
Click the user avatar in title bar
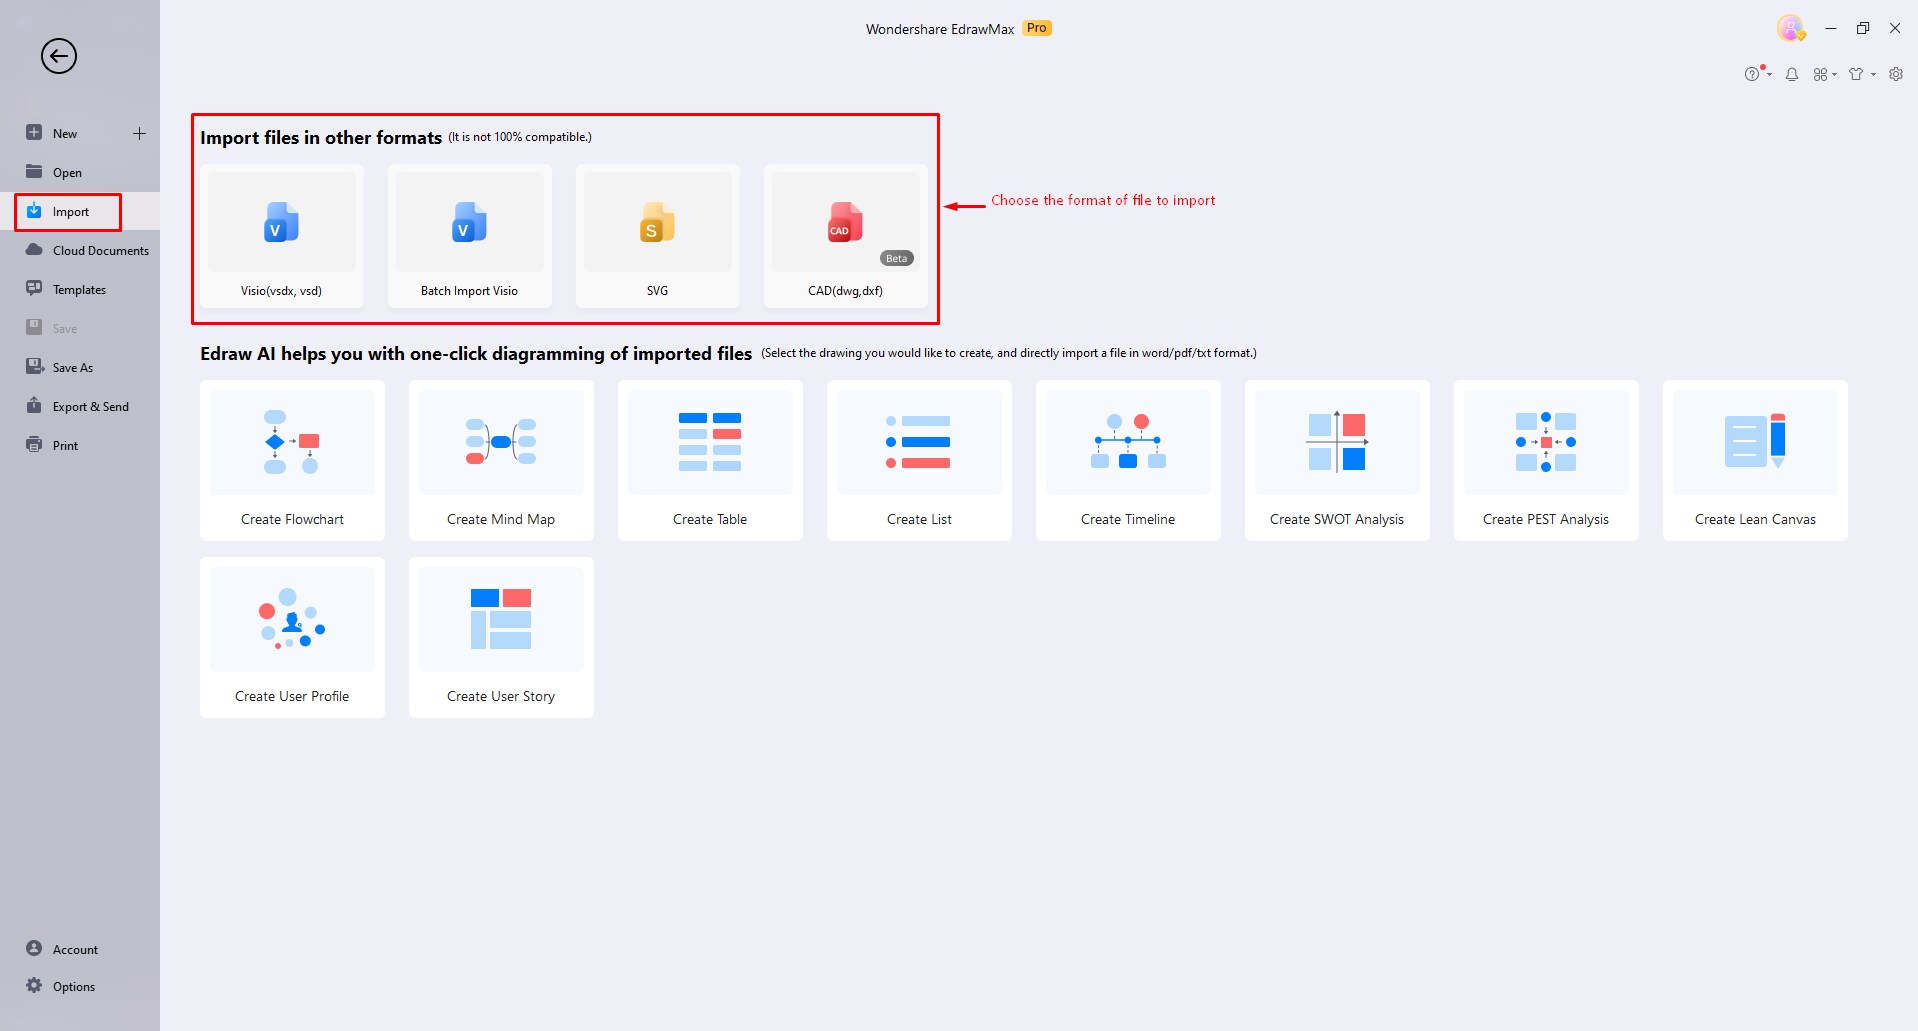coord(1791,28)
